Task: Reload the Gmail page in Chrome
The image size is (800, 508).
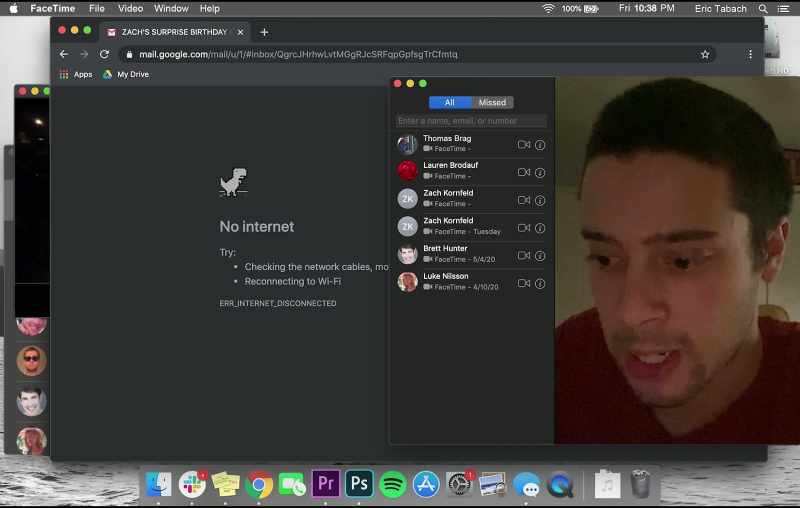Action: [105, 54]
